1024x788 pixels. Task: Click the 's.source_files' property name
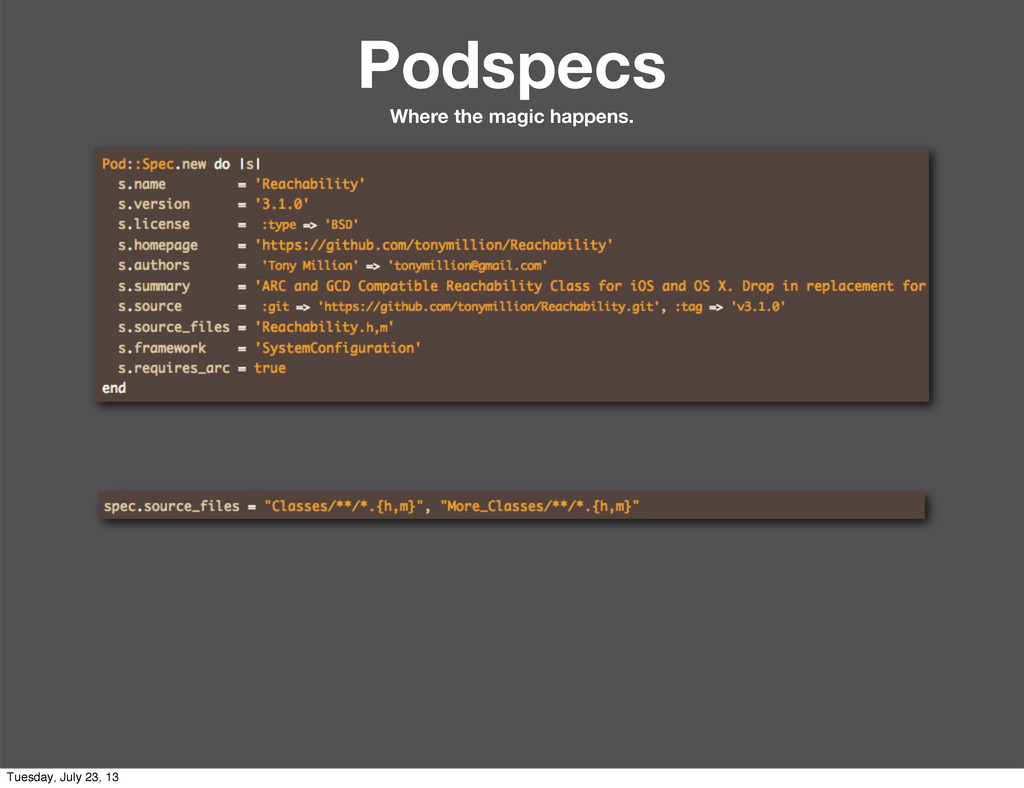[x=174, y=327]
